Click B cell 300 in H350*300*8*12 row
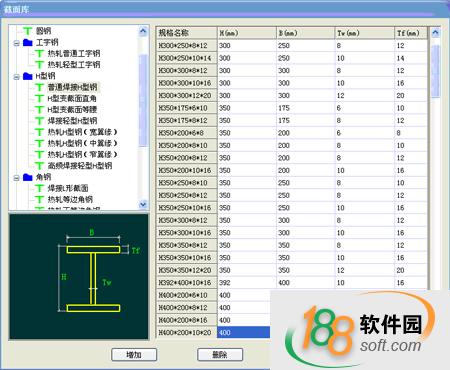 click(x=306, y=220)
